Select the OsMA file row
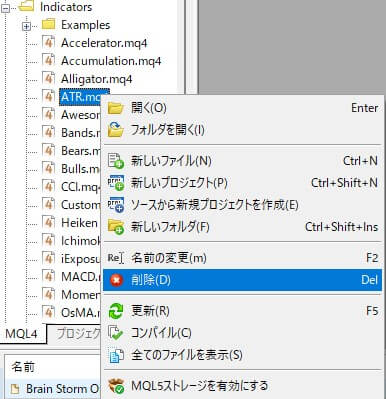Image resolution: width=386 pixels, height=399 pixels. [80, 313]
